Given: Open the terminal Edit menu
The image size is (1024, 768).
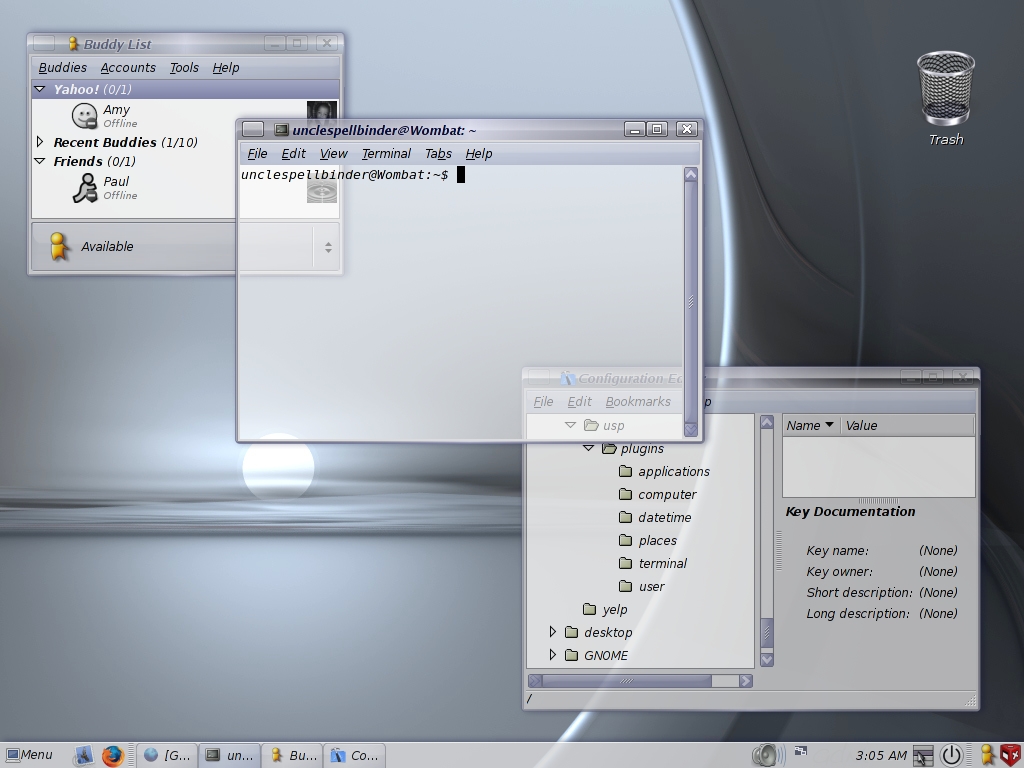Looking at the screenshot, I should coord(293,153).
